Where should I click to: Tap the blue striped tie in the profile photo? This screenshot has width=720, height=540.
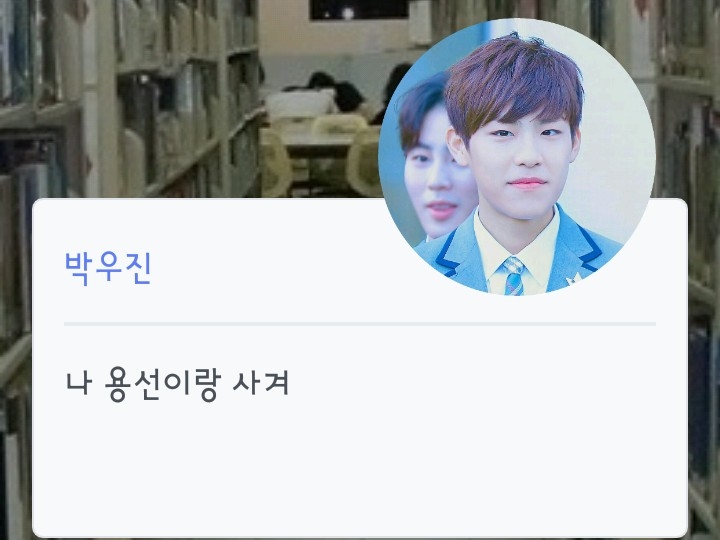tap(514, 276)
